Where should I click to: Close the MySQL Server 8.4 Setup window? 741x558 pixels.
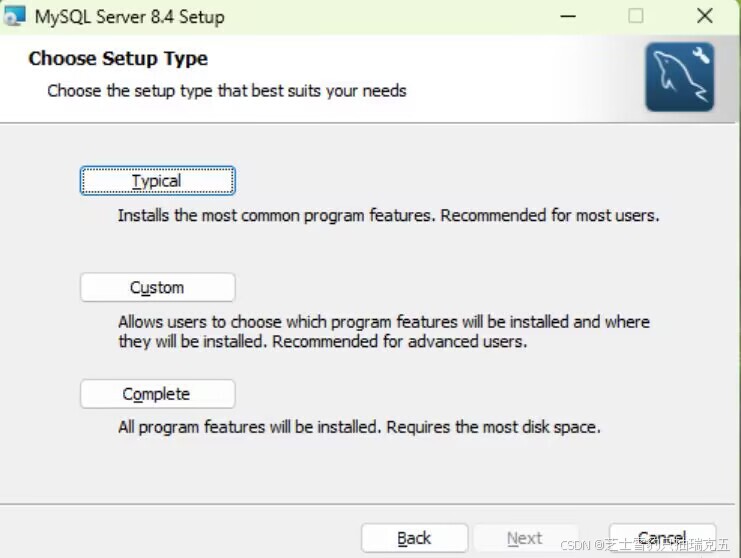click(705, 16)
